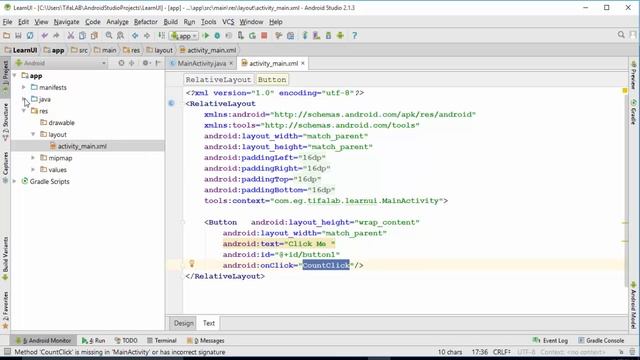Open the Build menu
Screen dimensions: 640x360
171,22
